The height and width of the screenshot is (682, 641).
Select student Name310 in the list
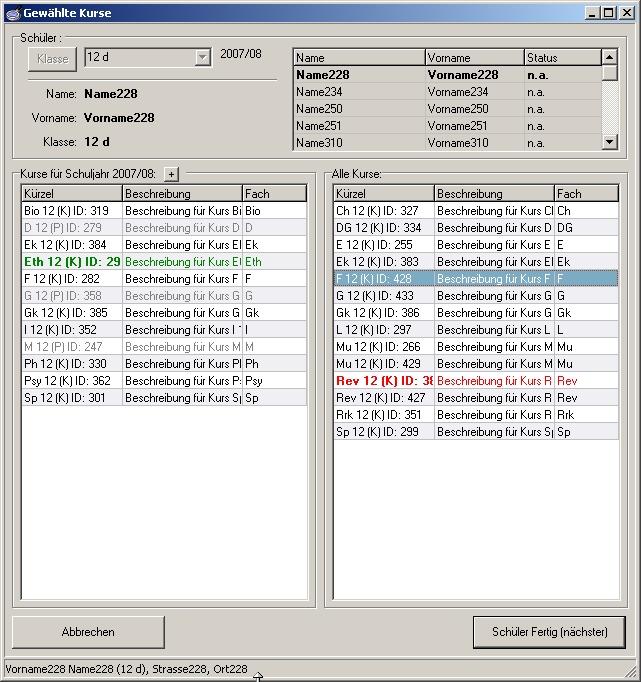point(358,143)
